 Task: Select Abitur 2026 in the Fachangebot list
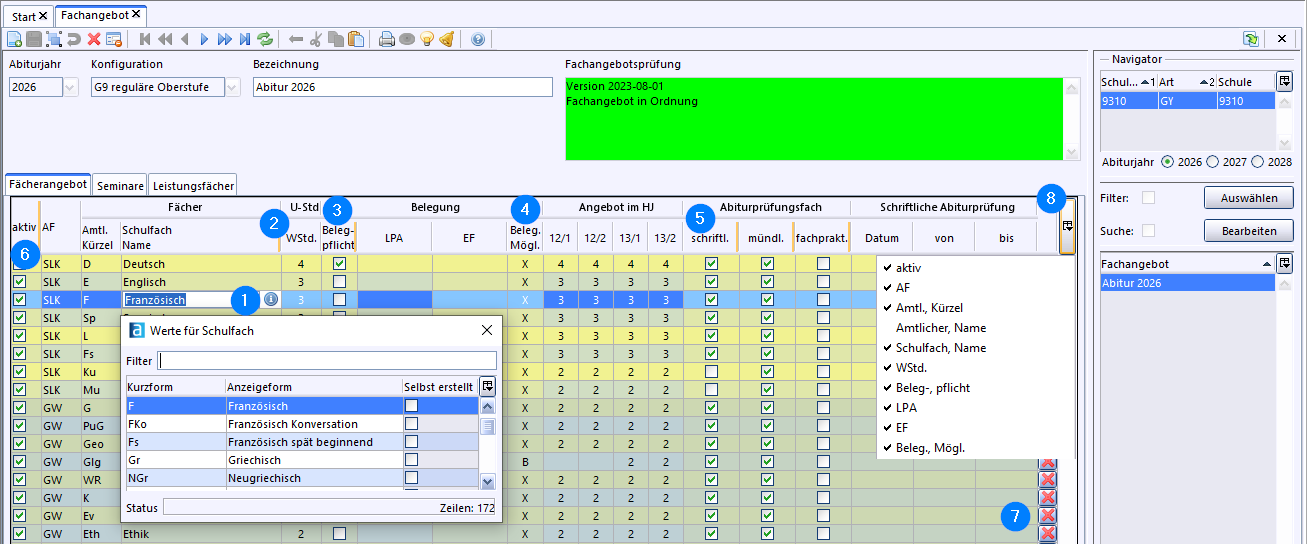coord(1188,283)
